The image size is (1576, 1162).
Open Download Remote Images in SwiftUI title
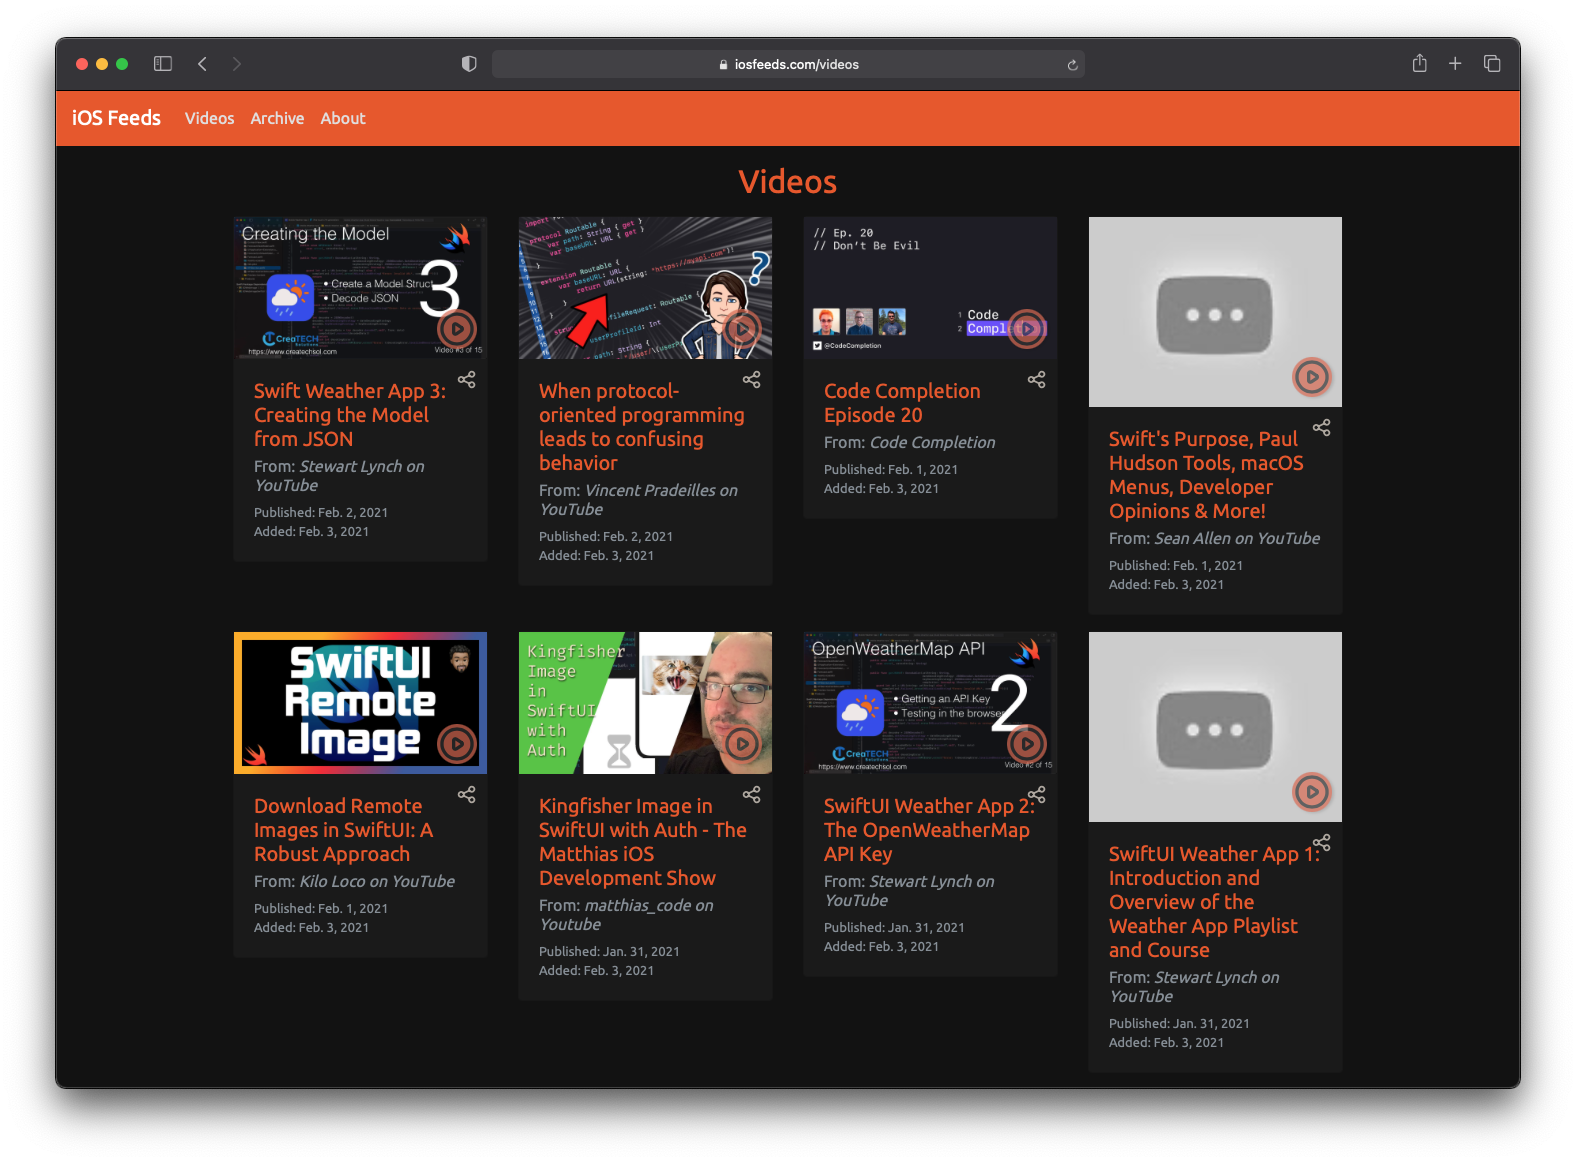[x=343, y=830]
